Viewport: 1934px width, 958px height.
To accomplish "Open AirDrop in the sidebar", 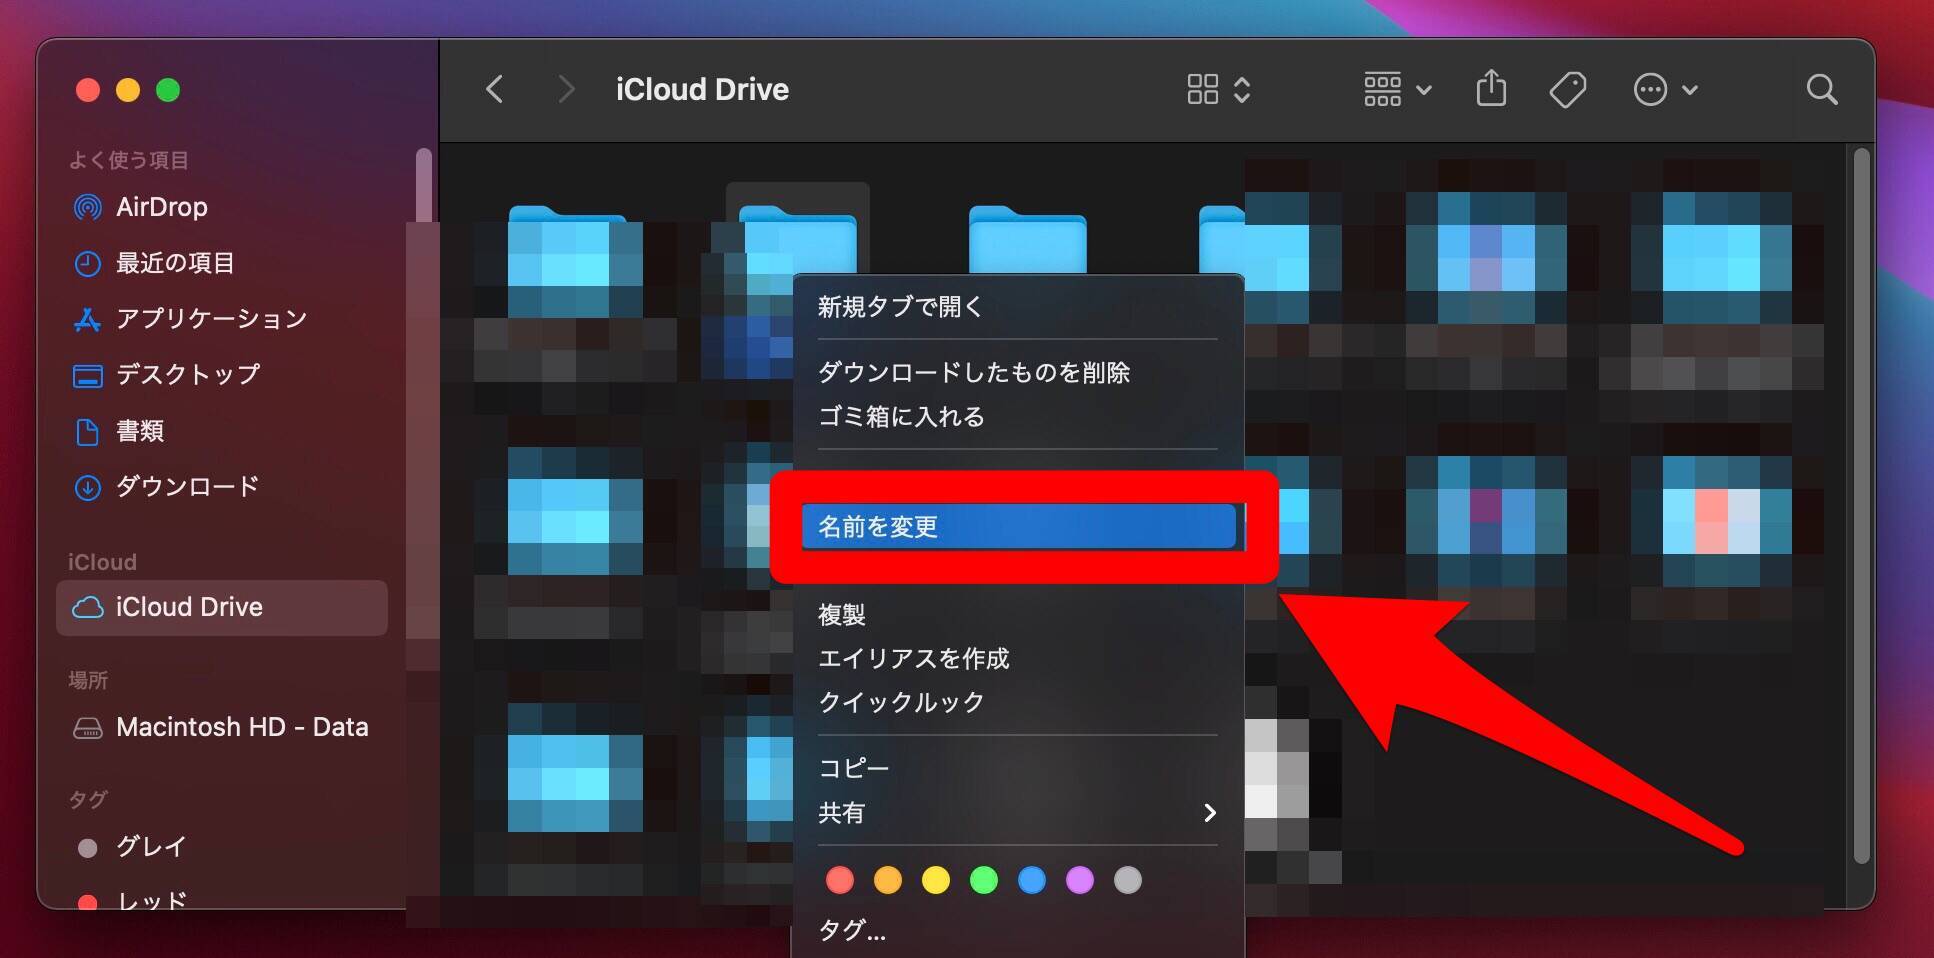I will [222, 207].
